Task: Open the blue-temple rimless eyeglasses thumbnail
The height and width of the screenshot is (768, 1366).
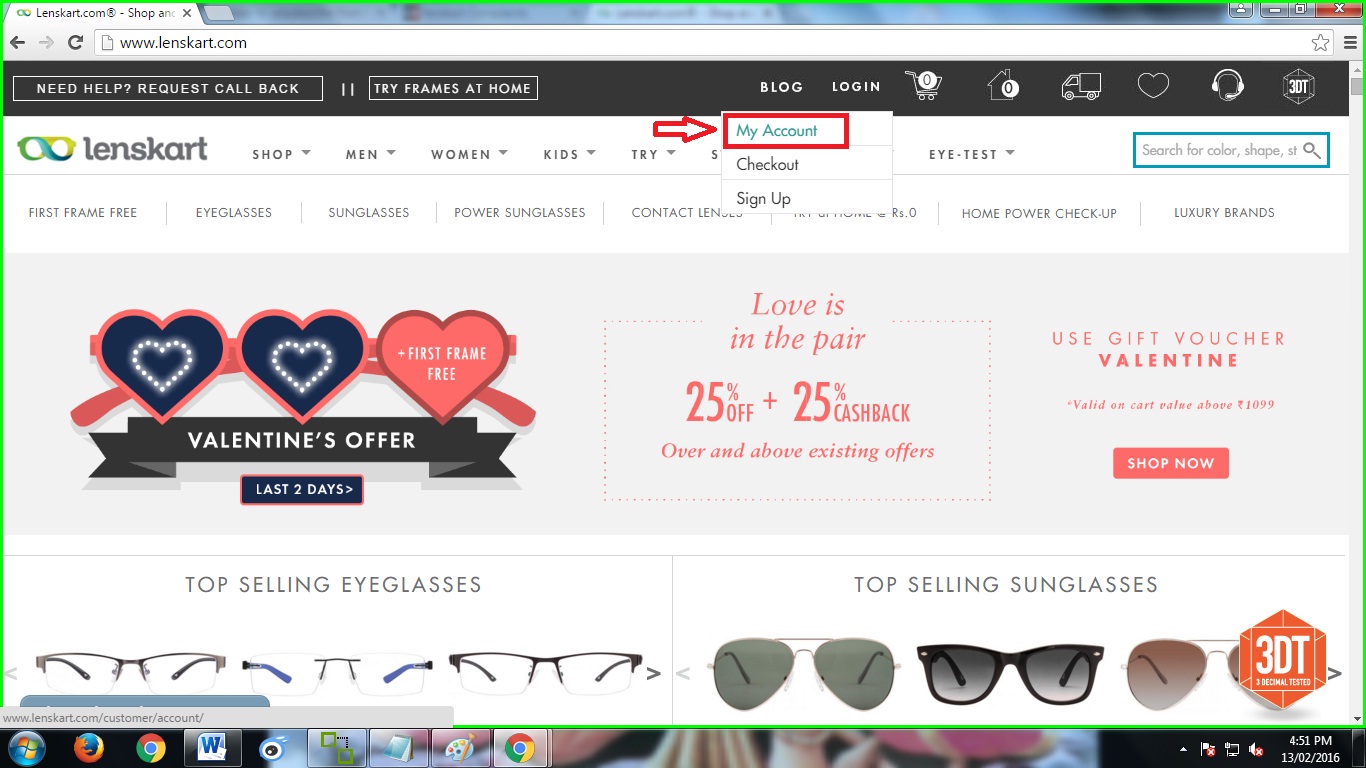Action: click(x=337, y=672)
